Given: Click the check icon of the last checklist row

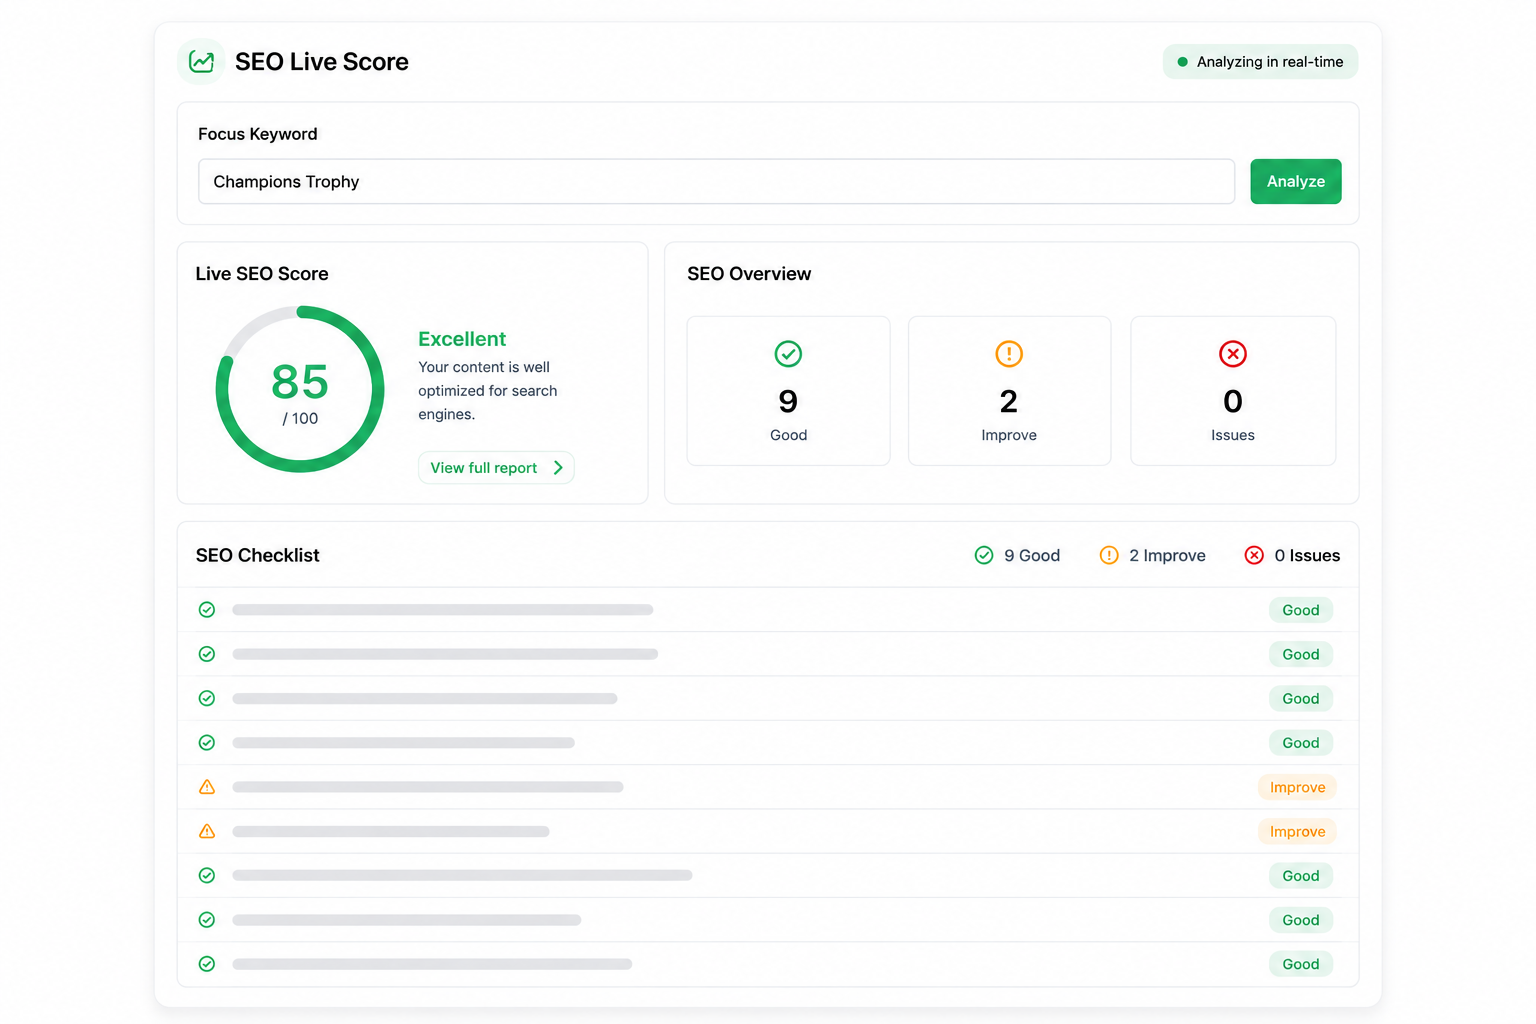Looking at the screenshot, I should pyautogui.click(x=207, y=964).
